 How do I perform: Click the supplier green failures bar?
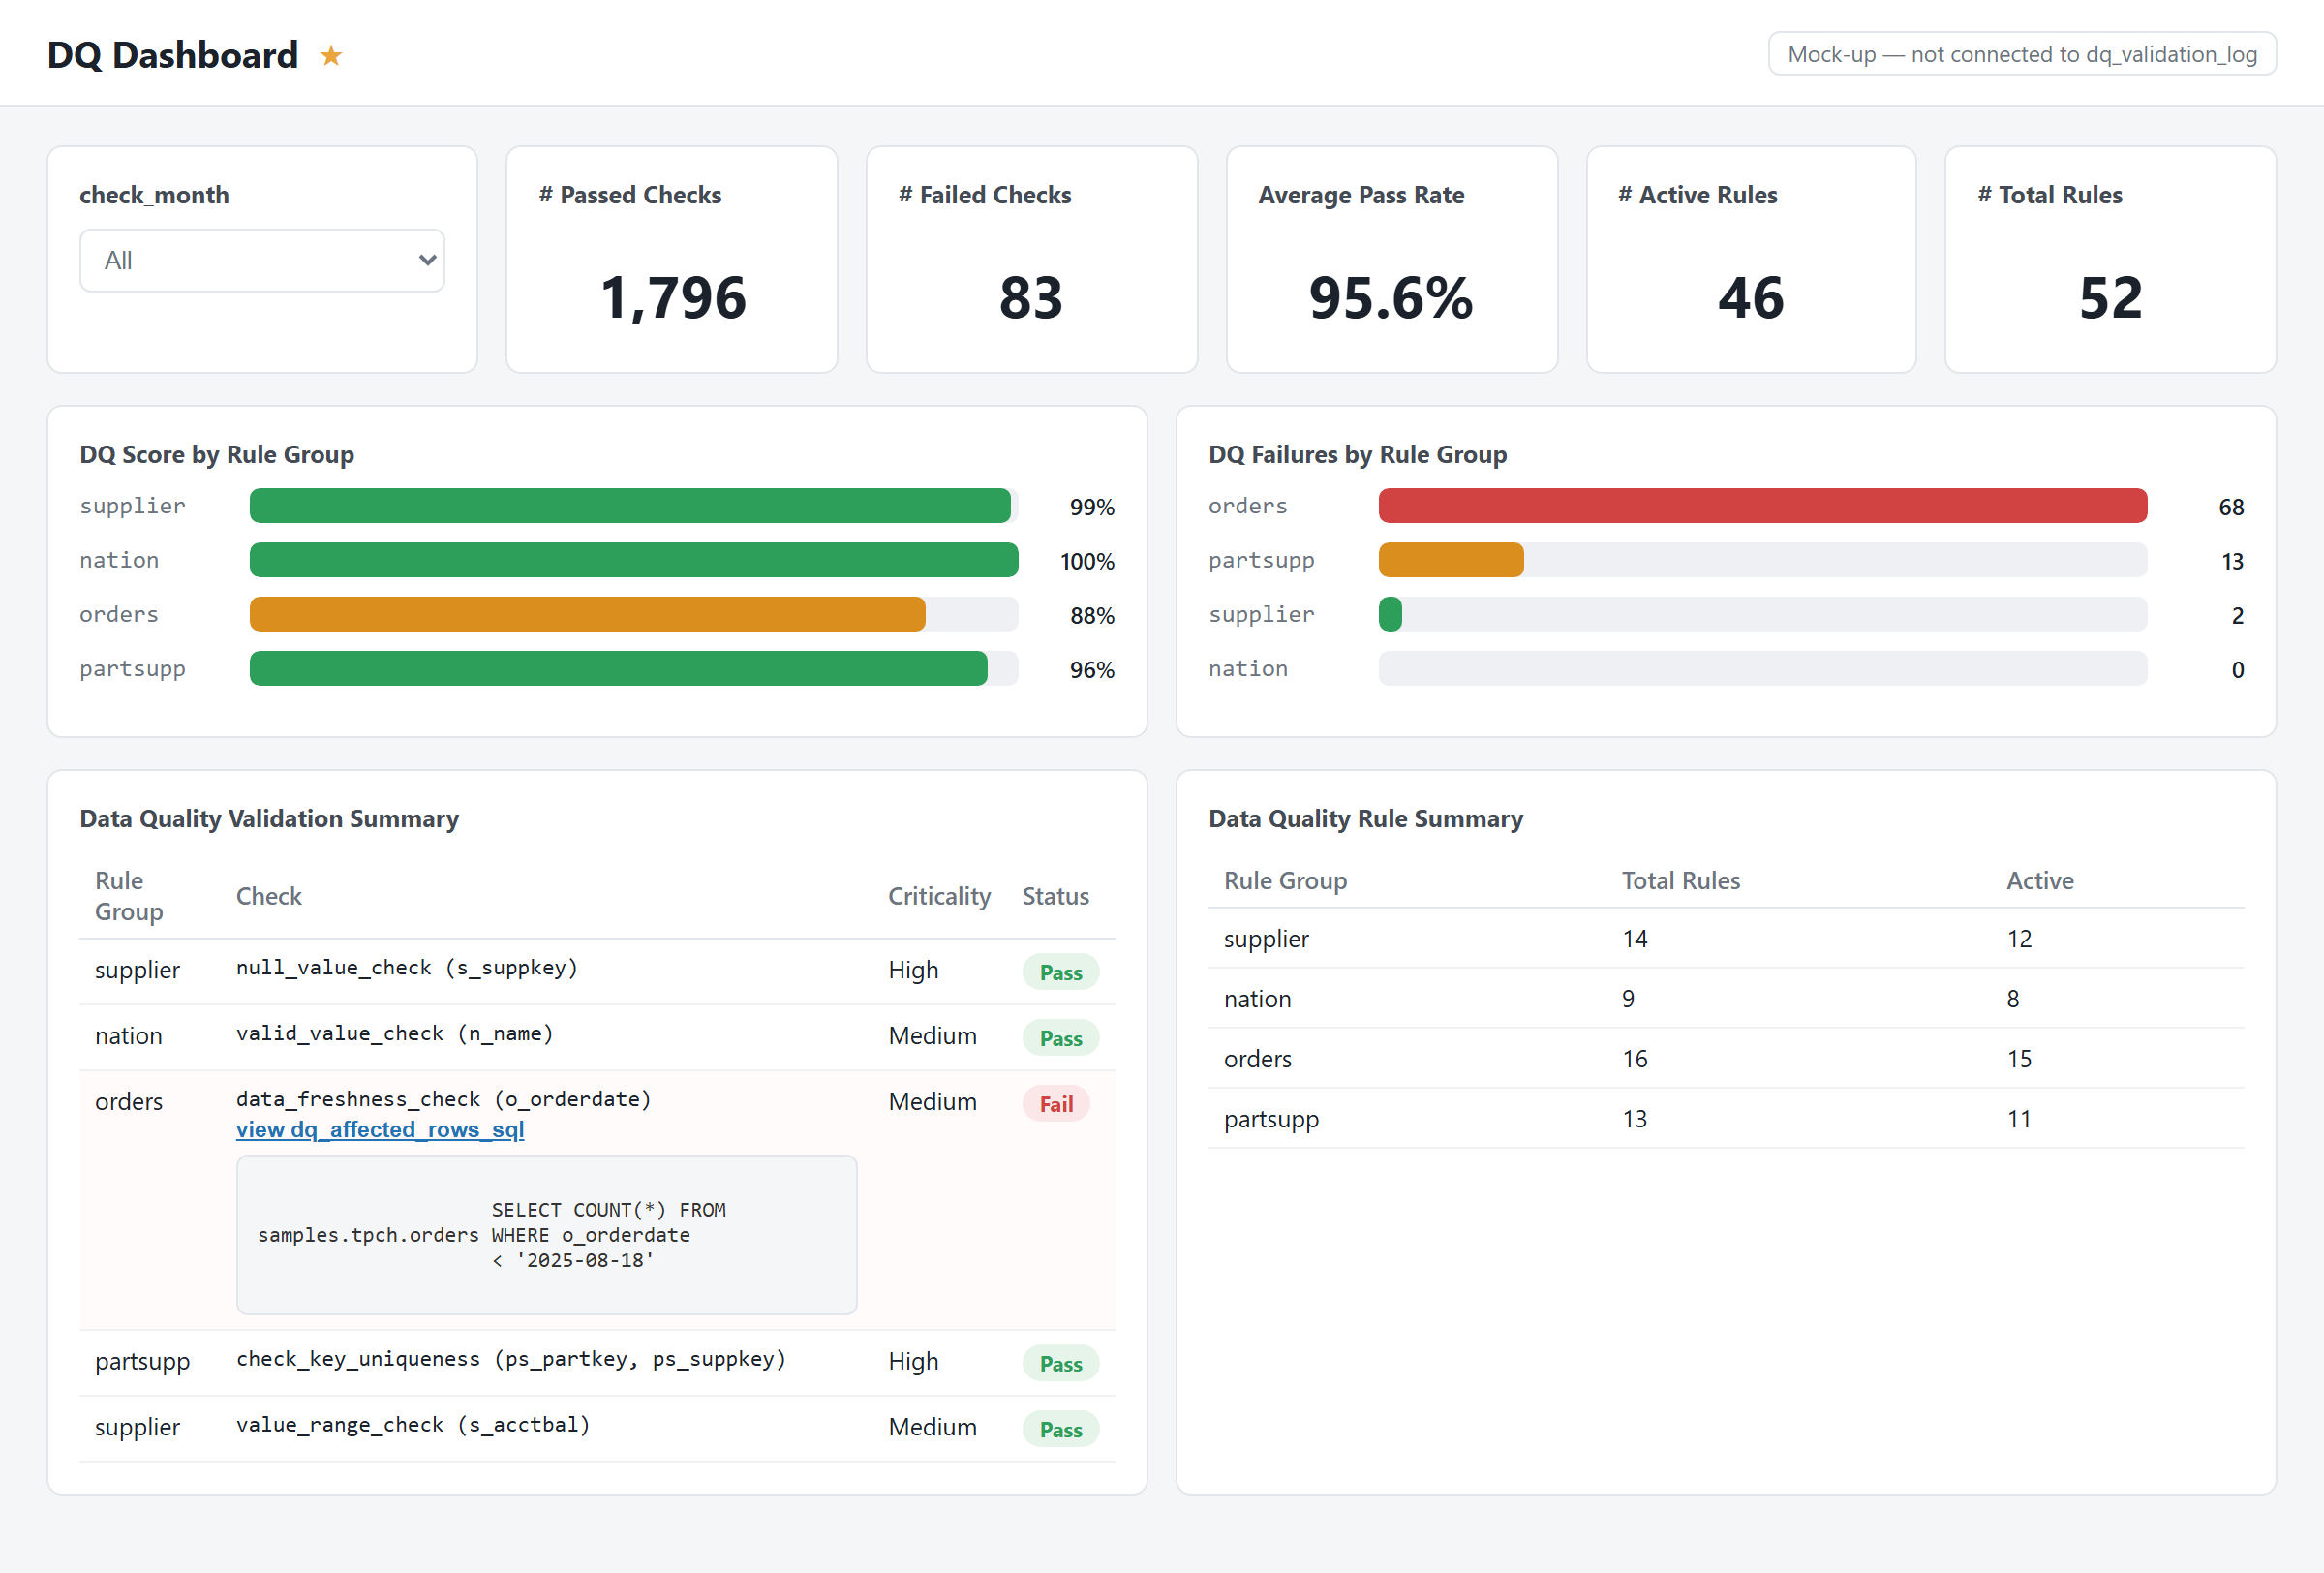click(1390, 614)
